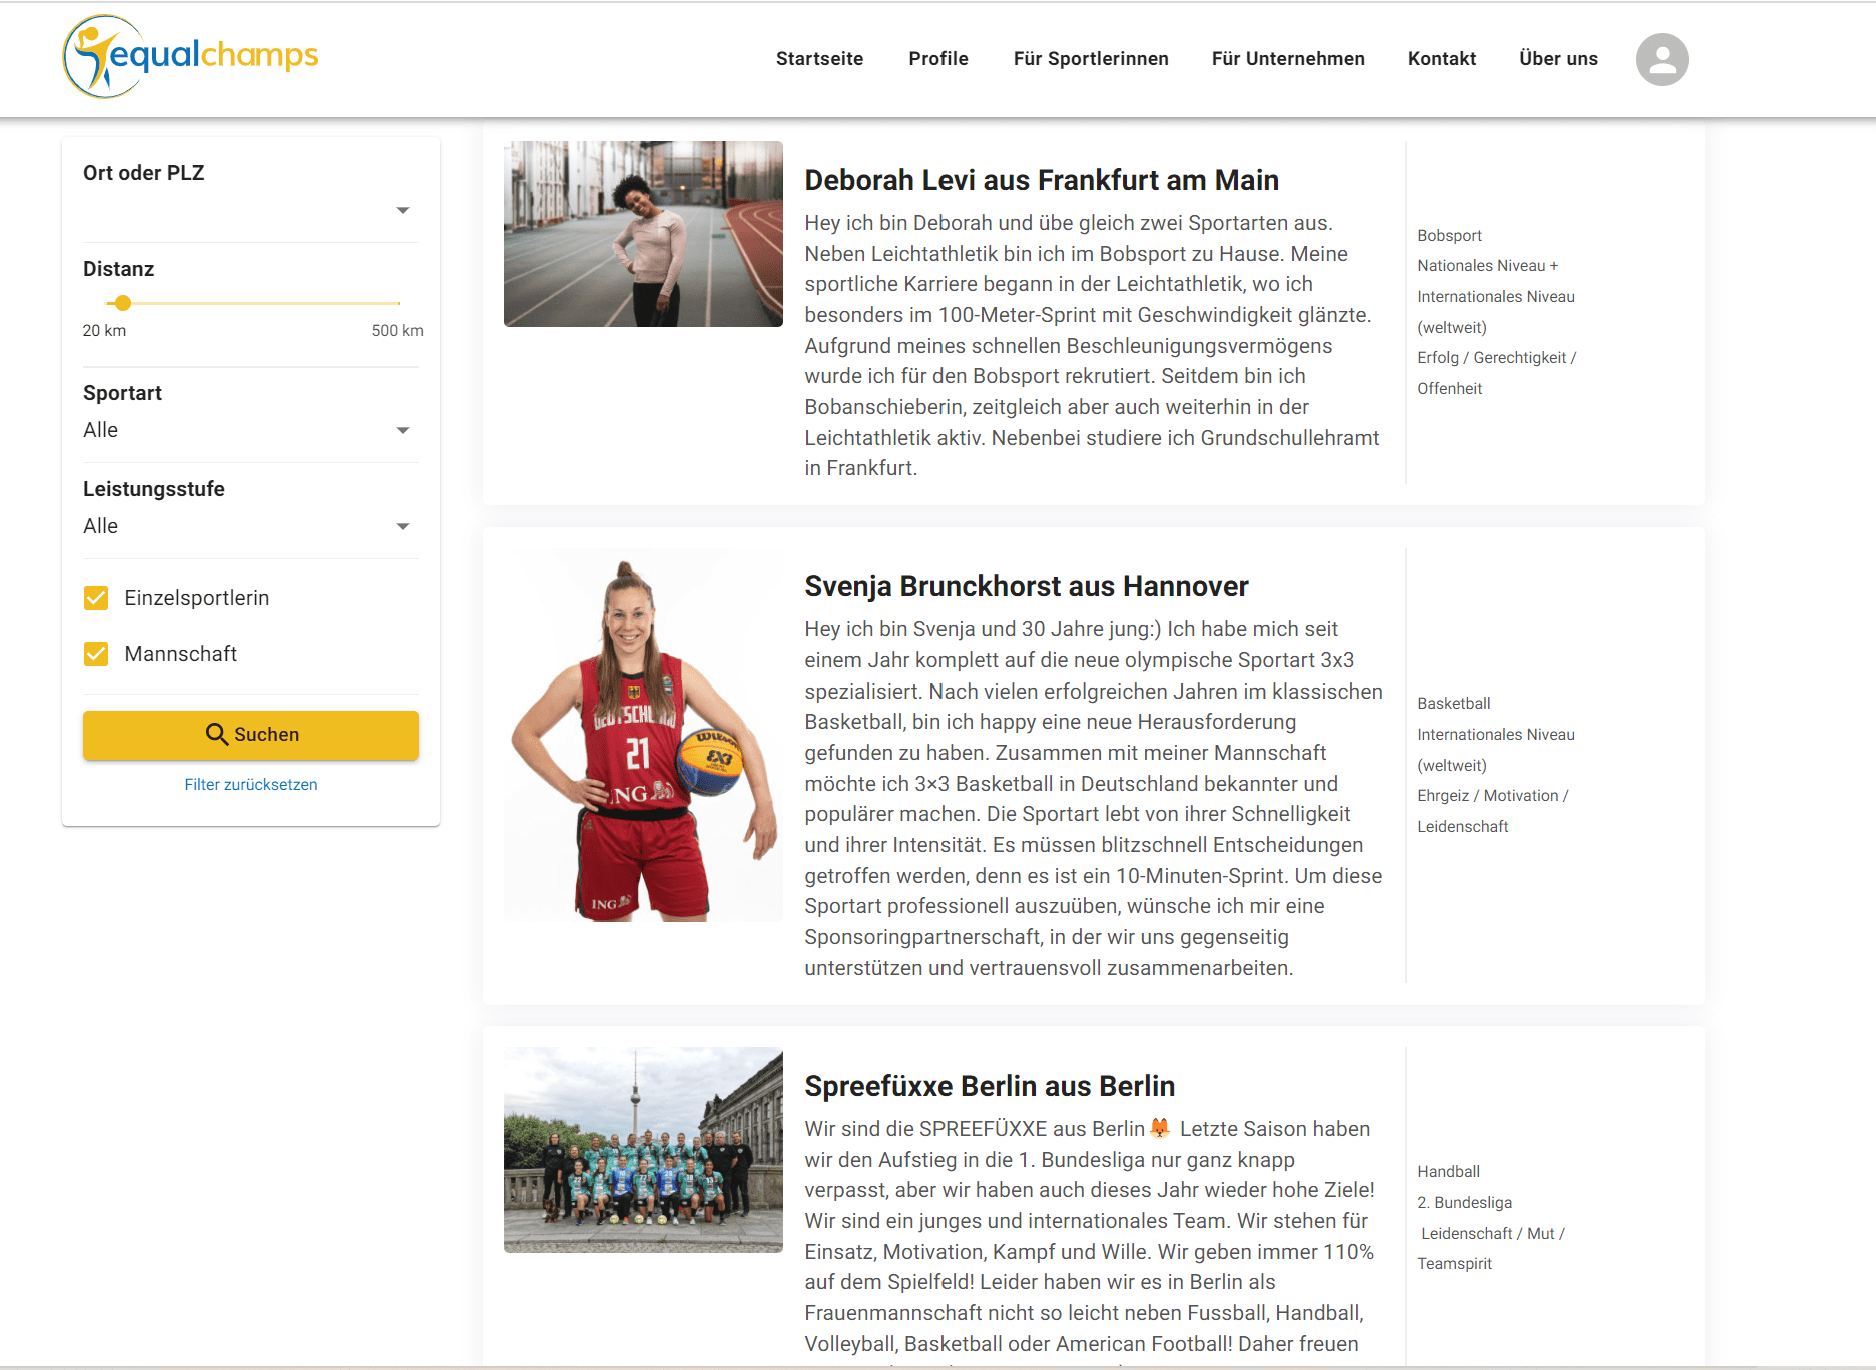The image size is (1876, 1370).
Task: Open the Profile menu item
Action: point(938,59)
